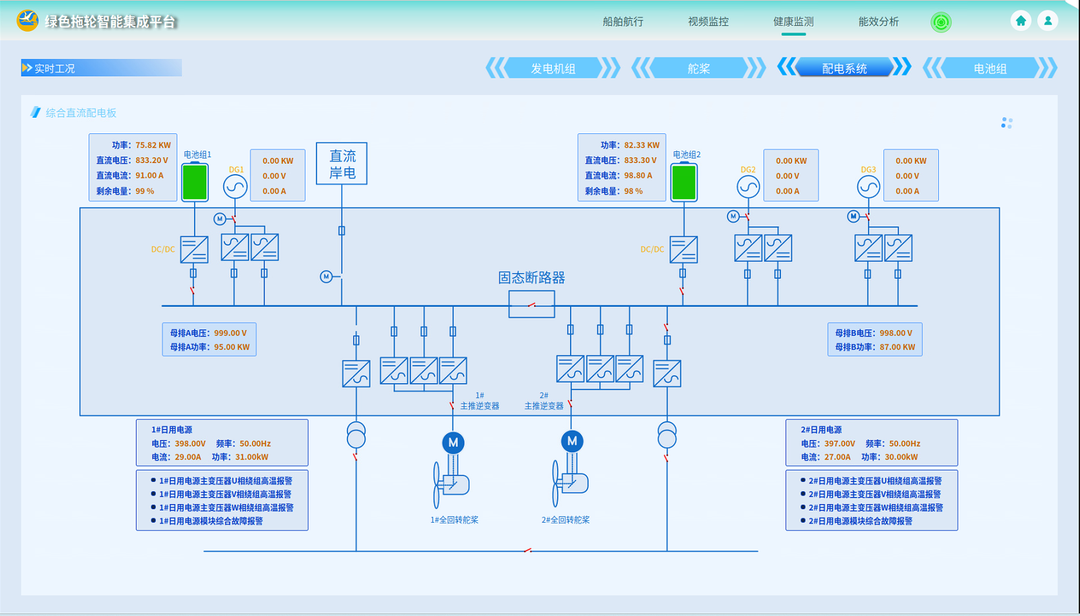Switch to the 舵桨 tab

click(699, 68)
